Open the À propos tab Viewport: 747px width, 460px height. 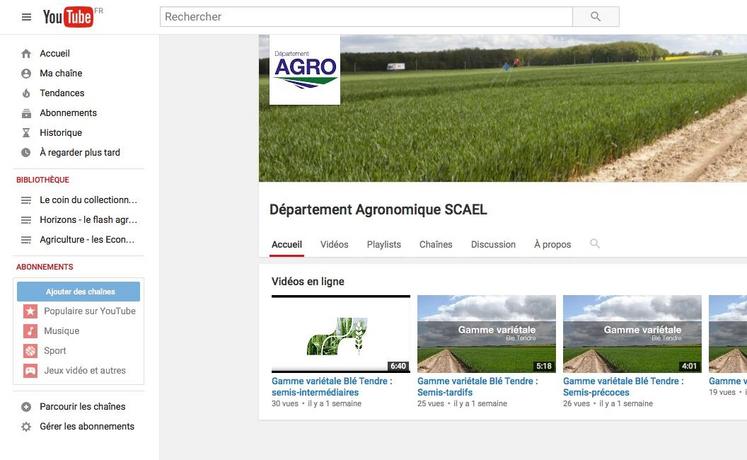coord(553,245)
